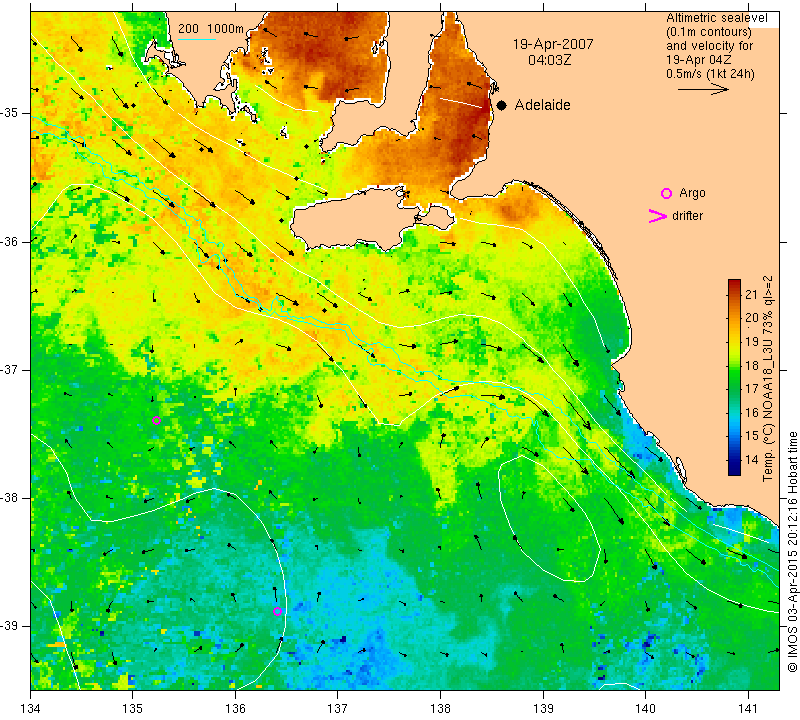
Task: Click the latitude axis label -35
Action: [11, 113]
